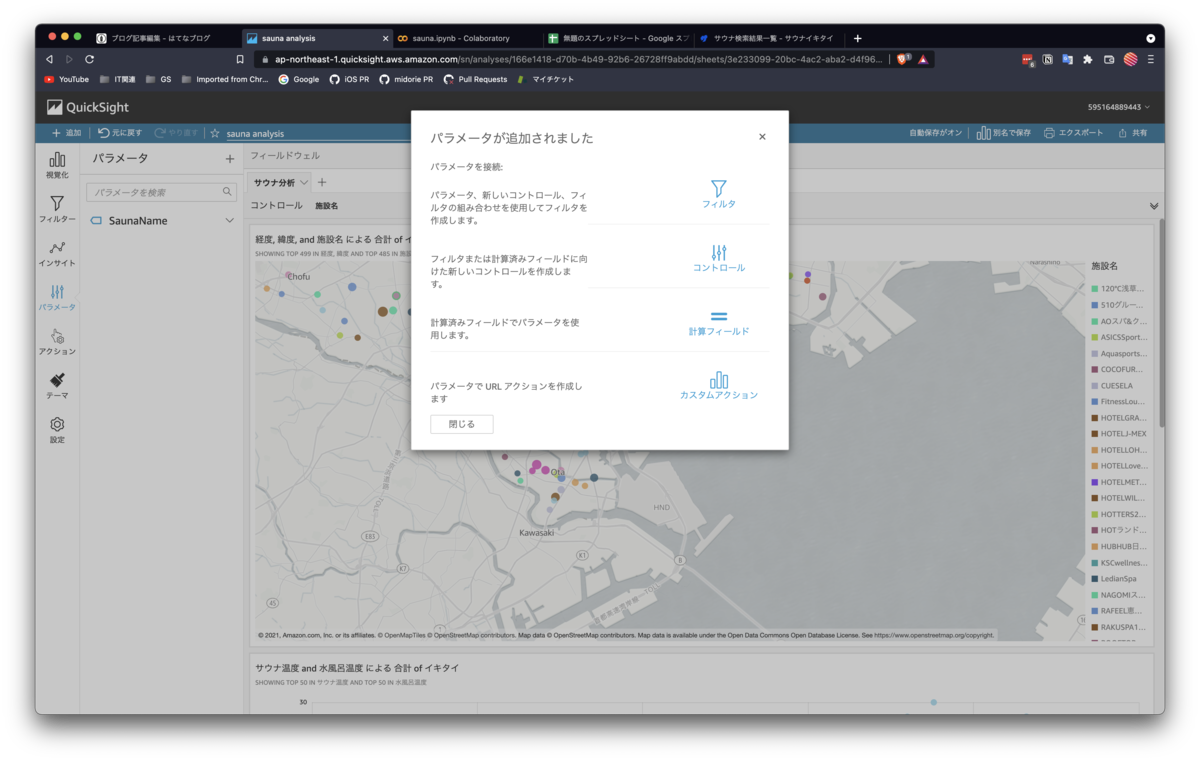Click the 計算フィールド equals icon in dialog
The height and width of the screenshot is (761, 1200).
(x=718, y=317)
